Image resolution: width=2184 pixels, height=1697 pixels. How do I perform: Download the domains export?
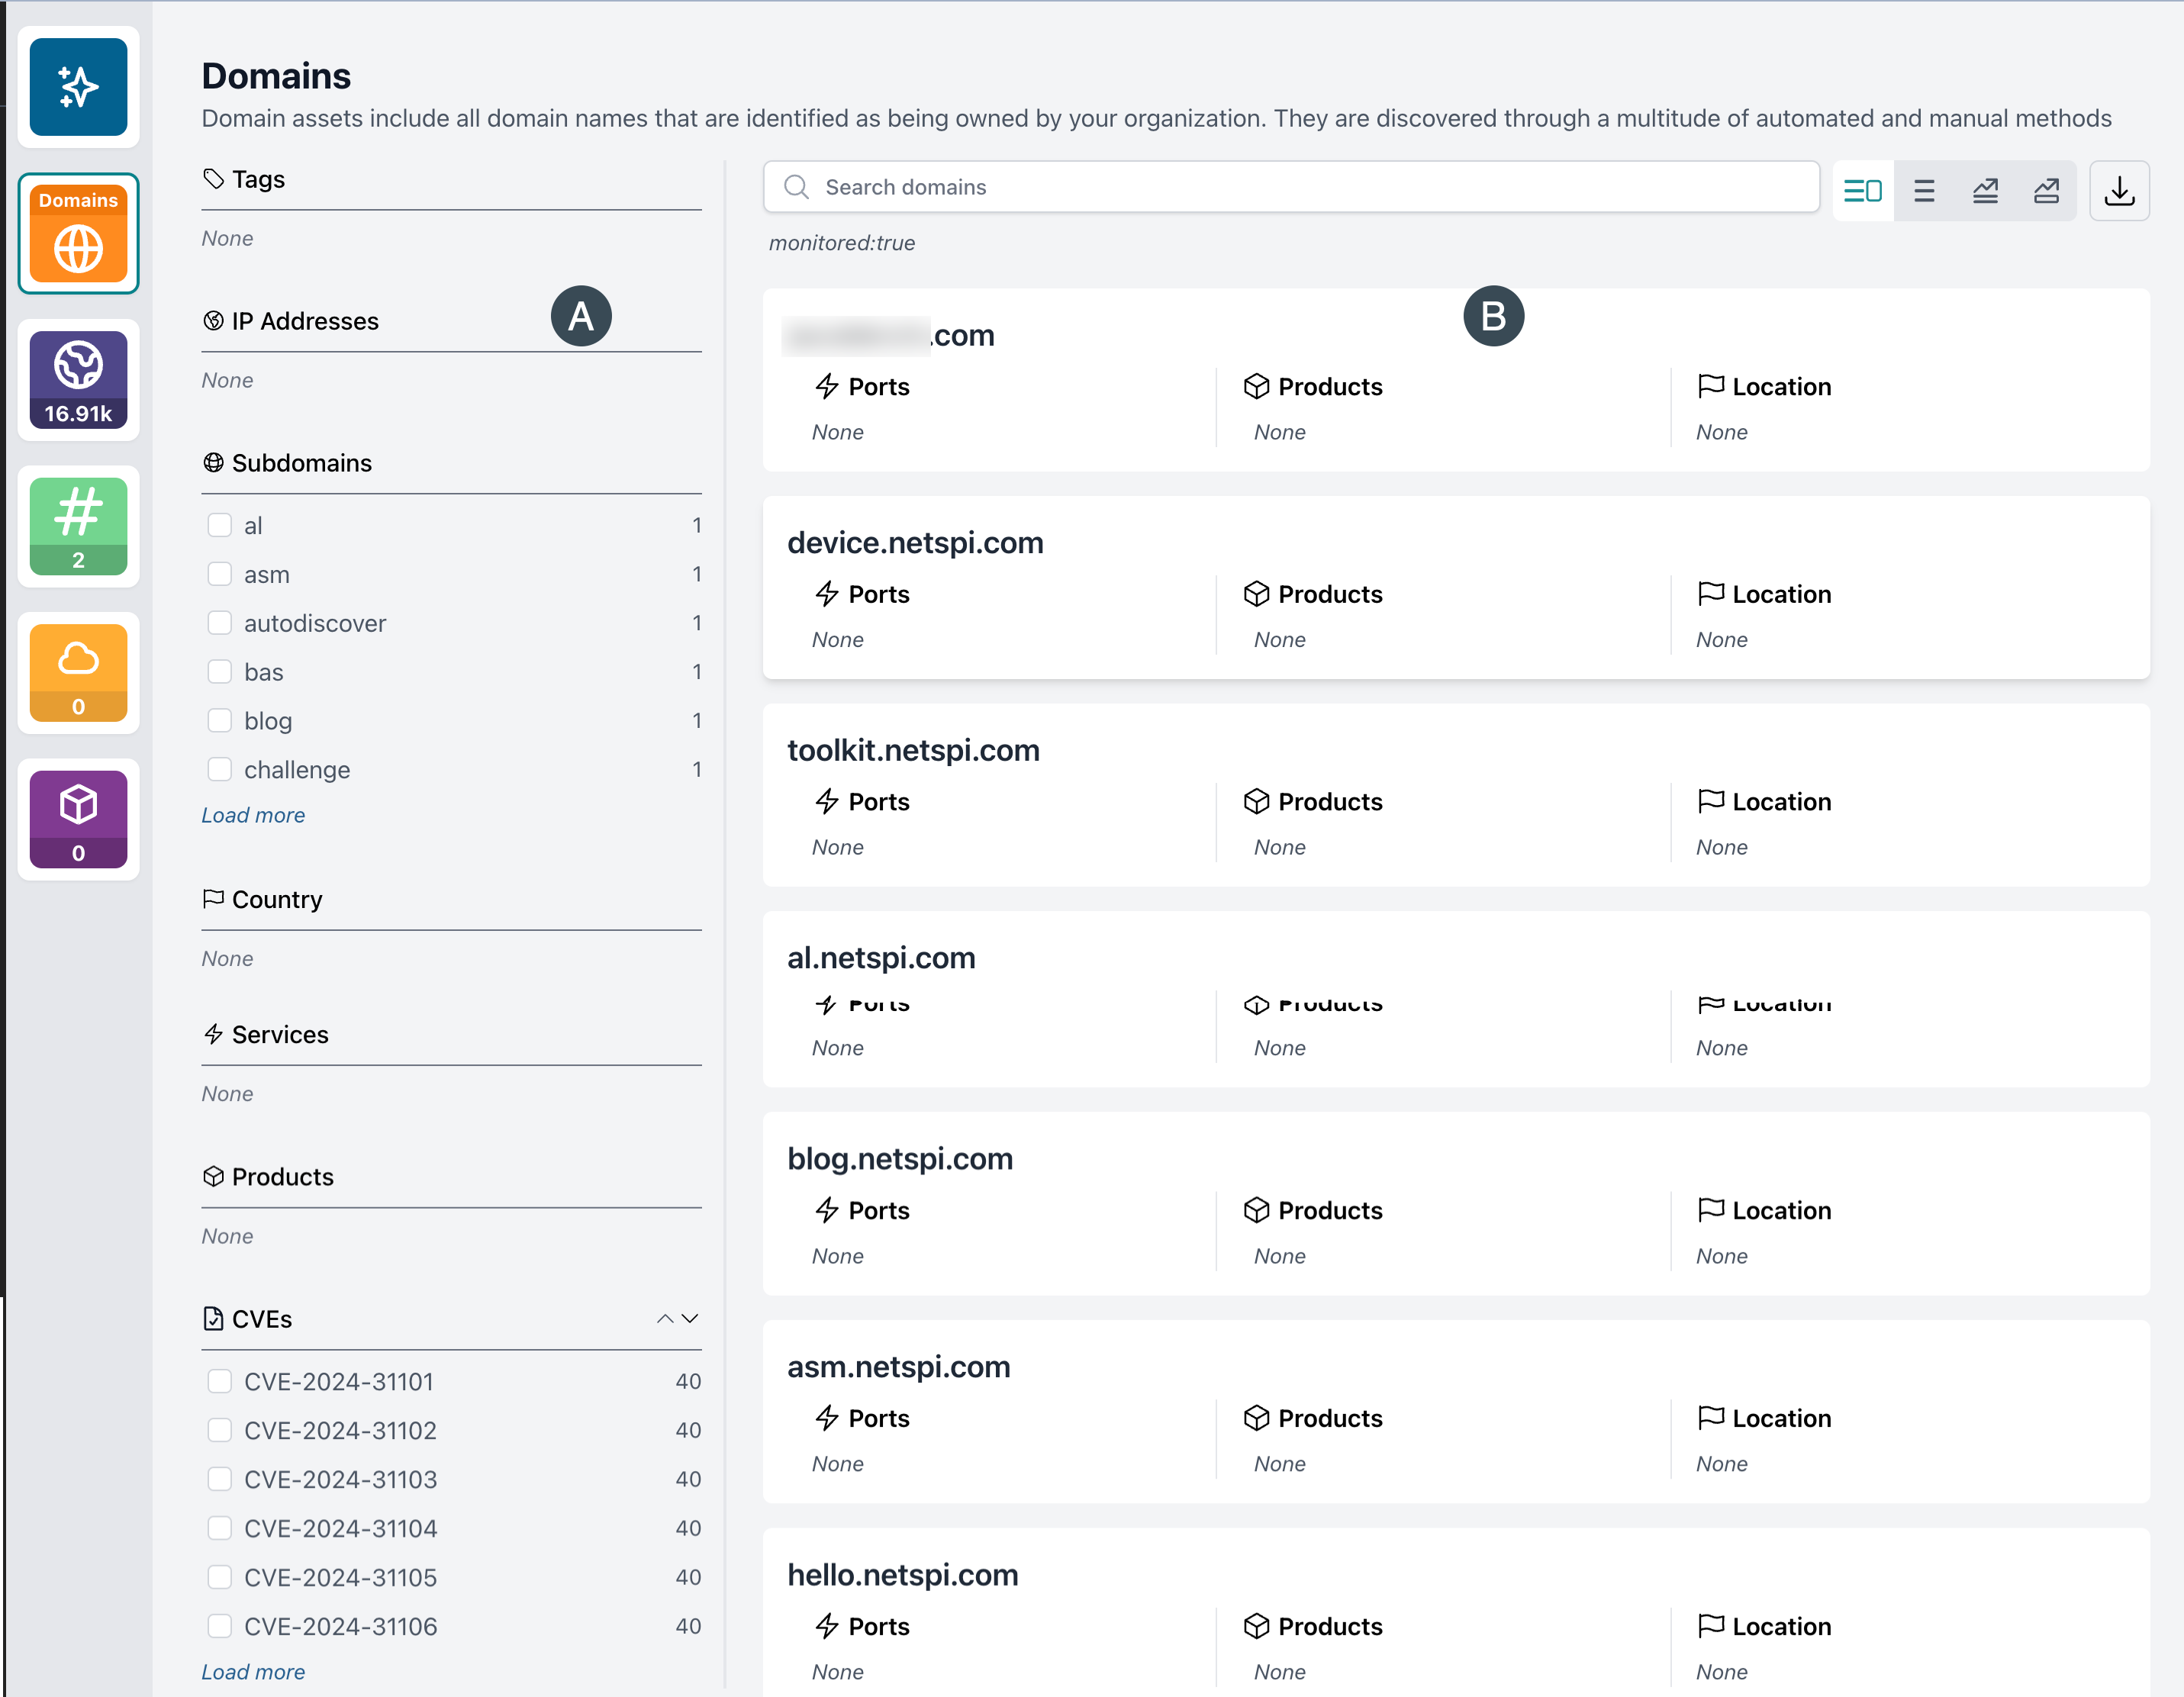pyautogui.click(x=2119, y=190)
